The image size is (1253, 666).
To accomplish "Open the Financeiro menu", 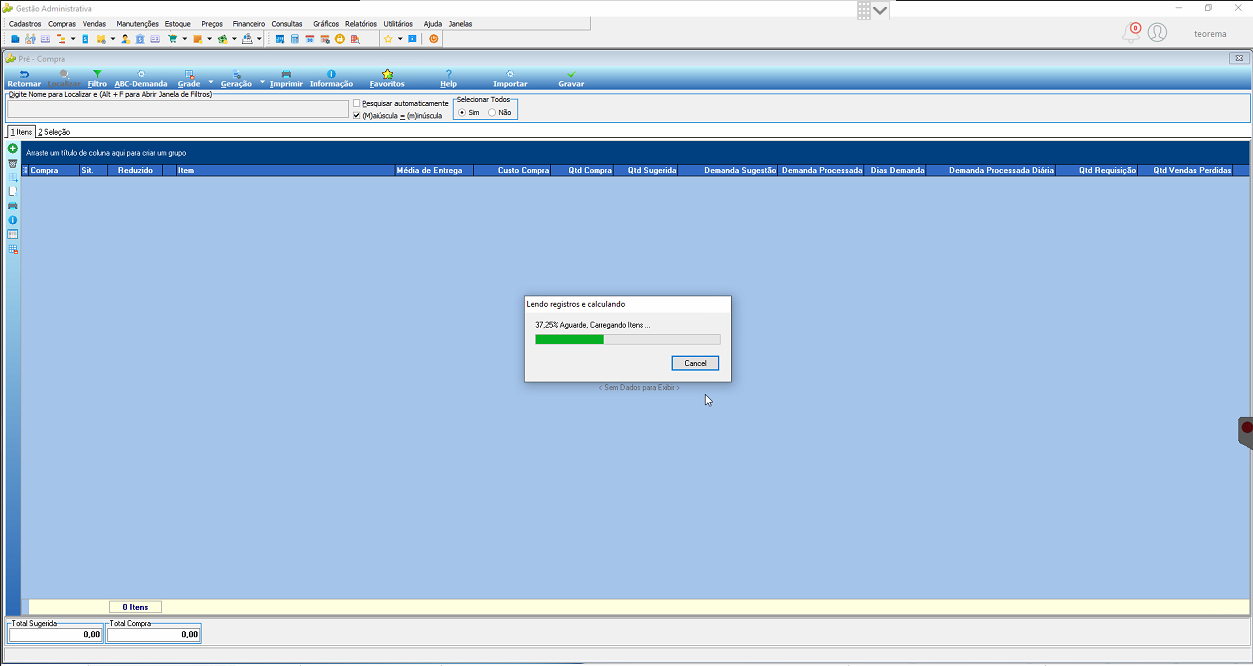I will coord(249,23).
